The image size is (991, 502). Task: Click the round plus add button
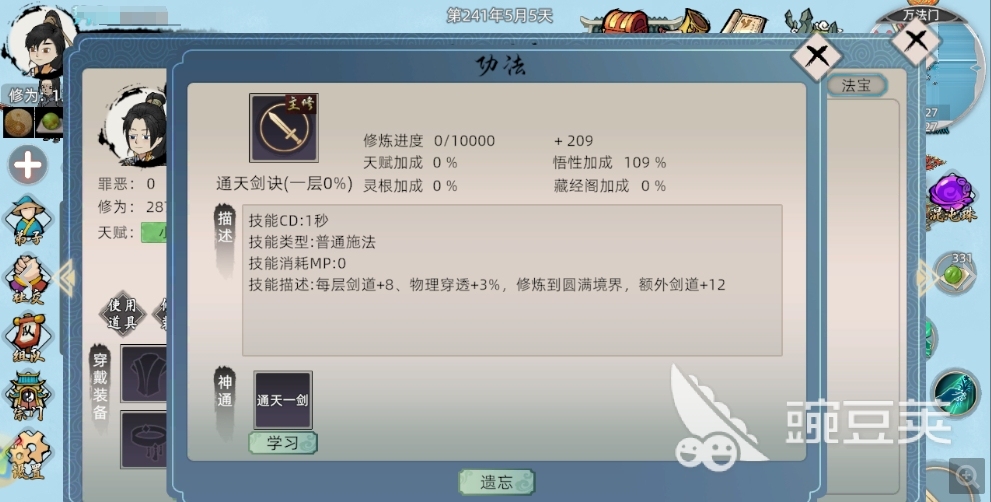pyautogui.click(x=28, y=166)
